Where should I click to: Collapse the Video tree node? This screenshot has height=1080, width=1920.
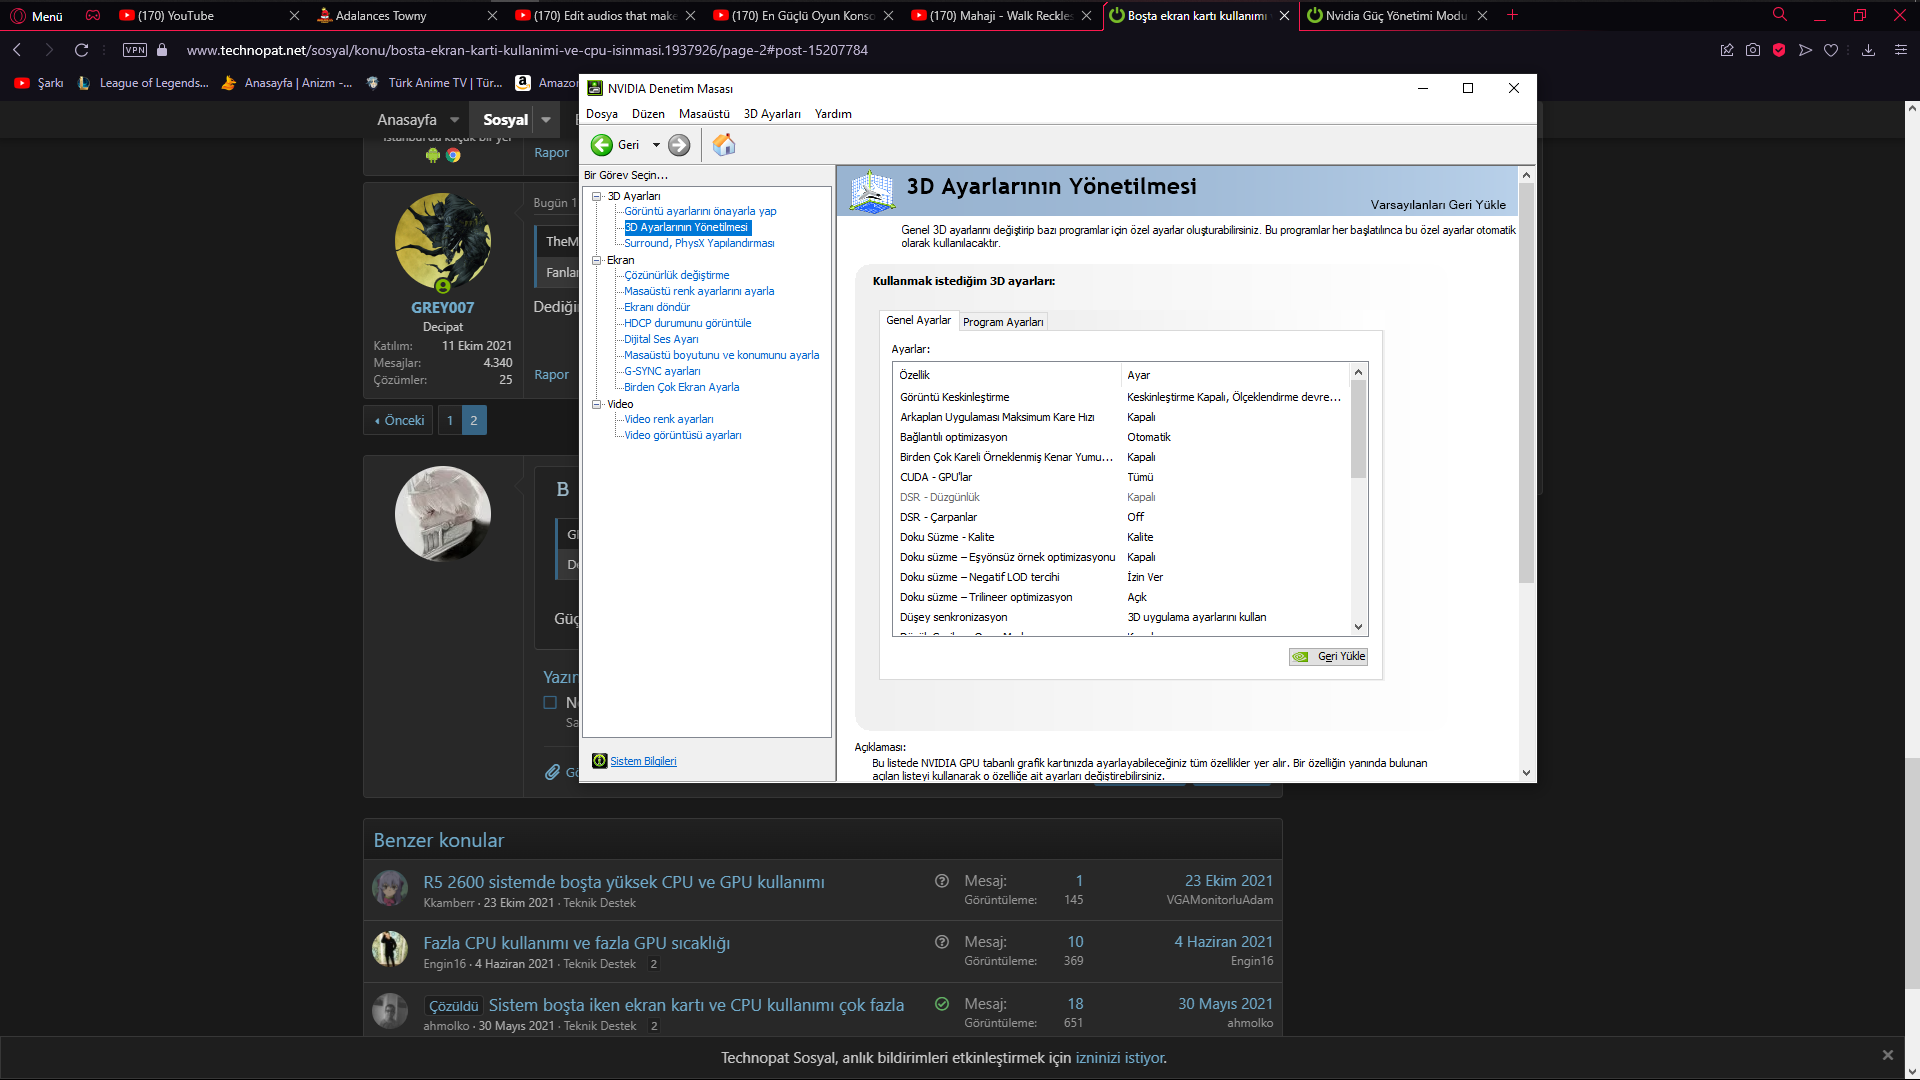[597, 404]
